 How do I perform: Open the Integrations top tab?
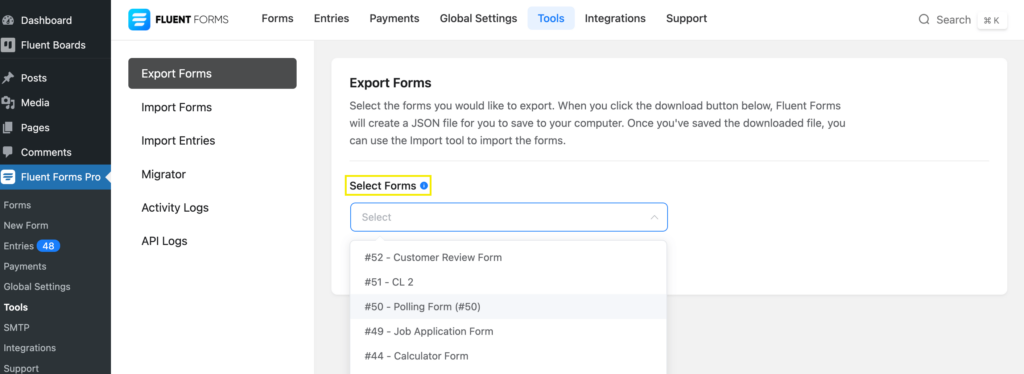[x=615, y=18]
